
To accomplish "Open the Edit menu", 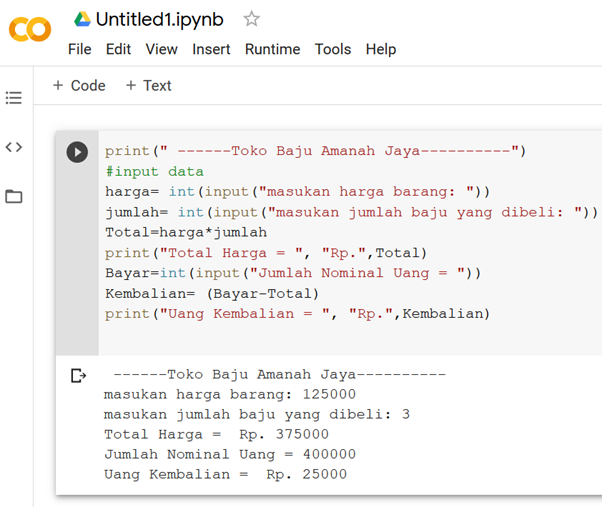I will coord(118,49).
